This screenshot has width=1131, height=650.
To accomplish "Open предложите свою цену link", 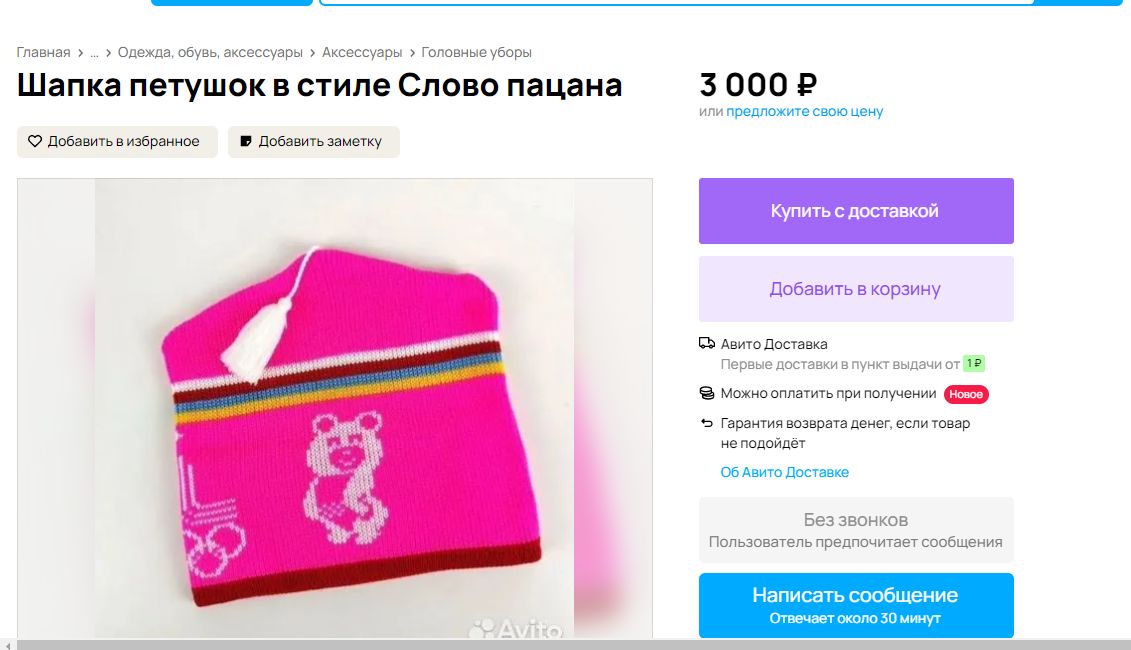I will point(804,112).
